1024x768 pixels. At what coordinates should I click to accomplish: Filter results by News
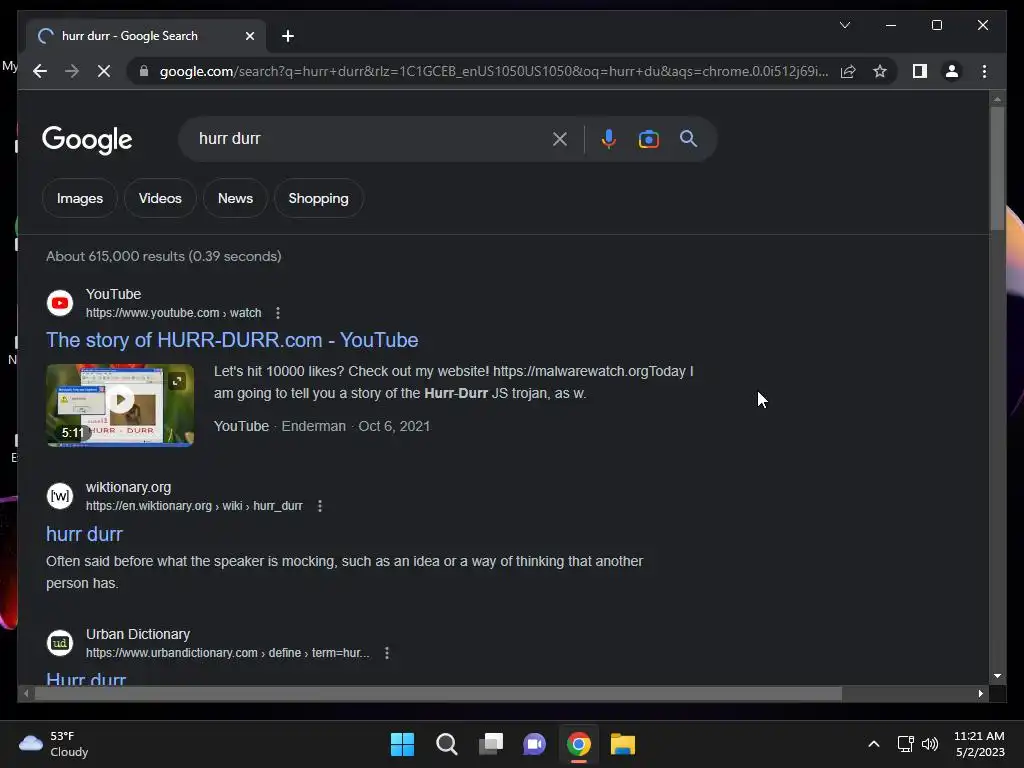click(235, 198)
